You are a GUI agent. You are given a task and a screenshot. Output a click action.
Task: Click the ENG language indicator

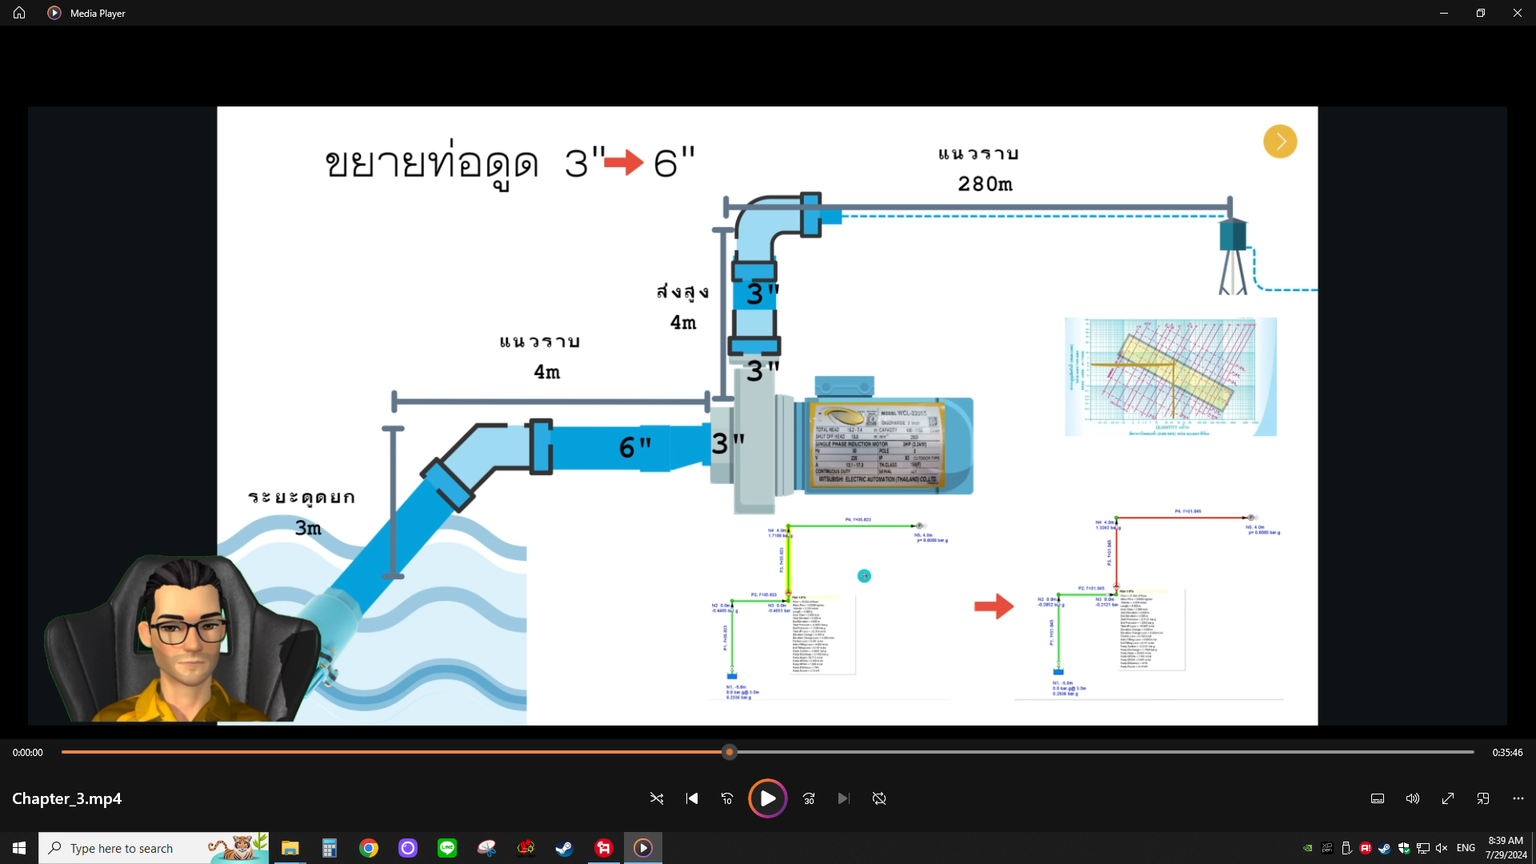1465,848
